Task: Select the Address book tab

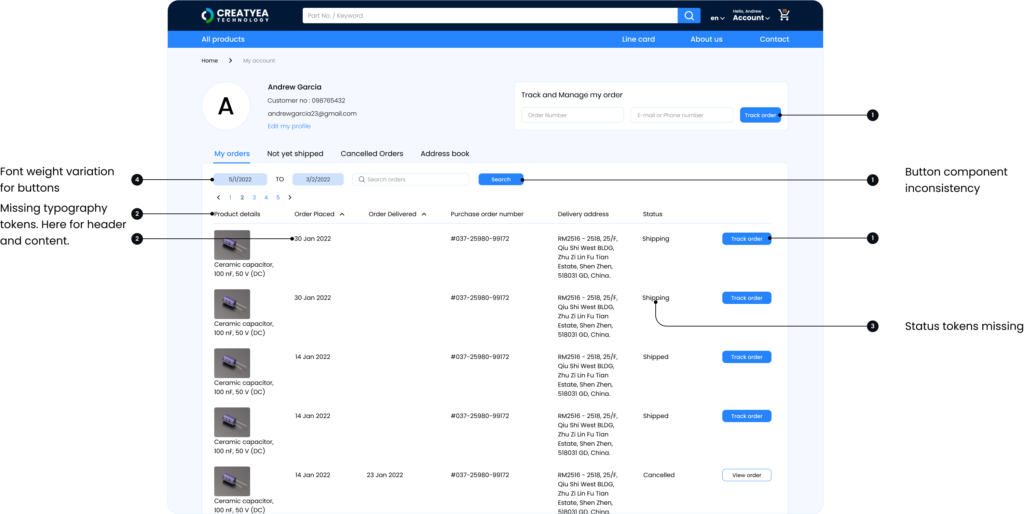Action: click(444, 154)
